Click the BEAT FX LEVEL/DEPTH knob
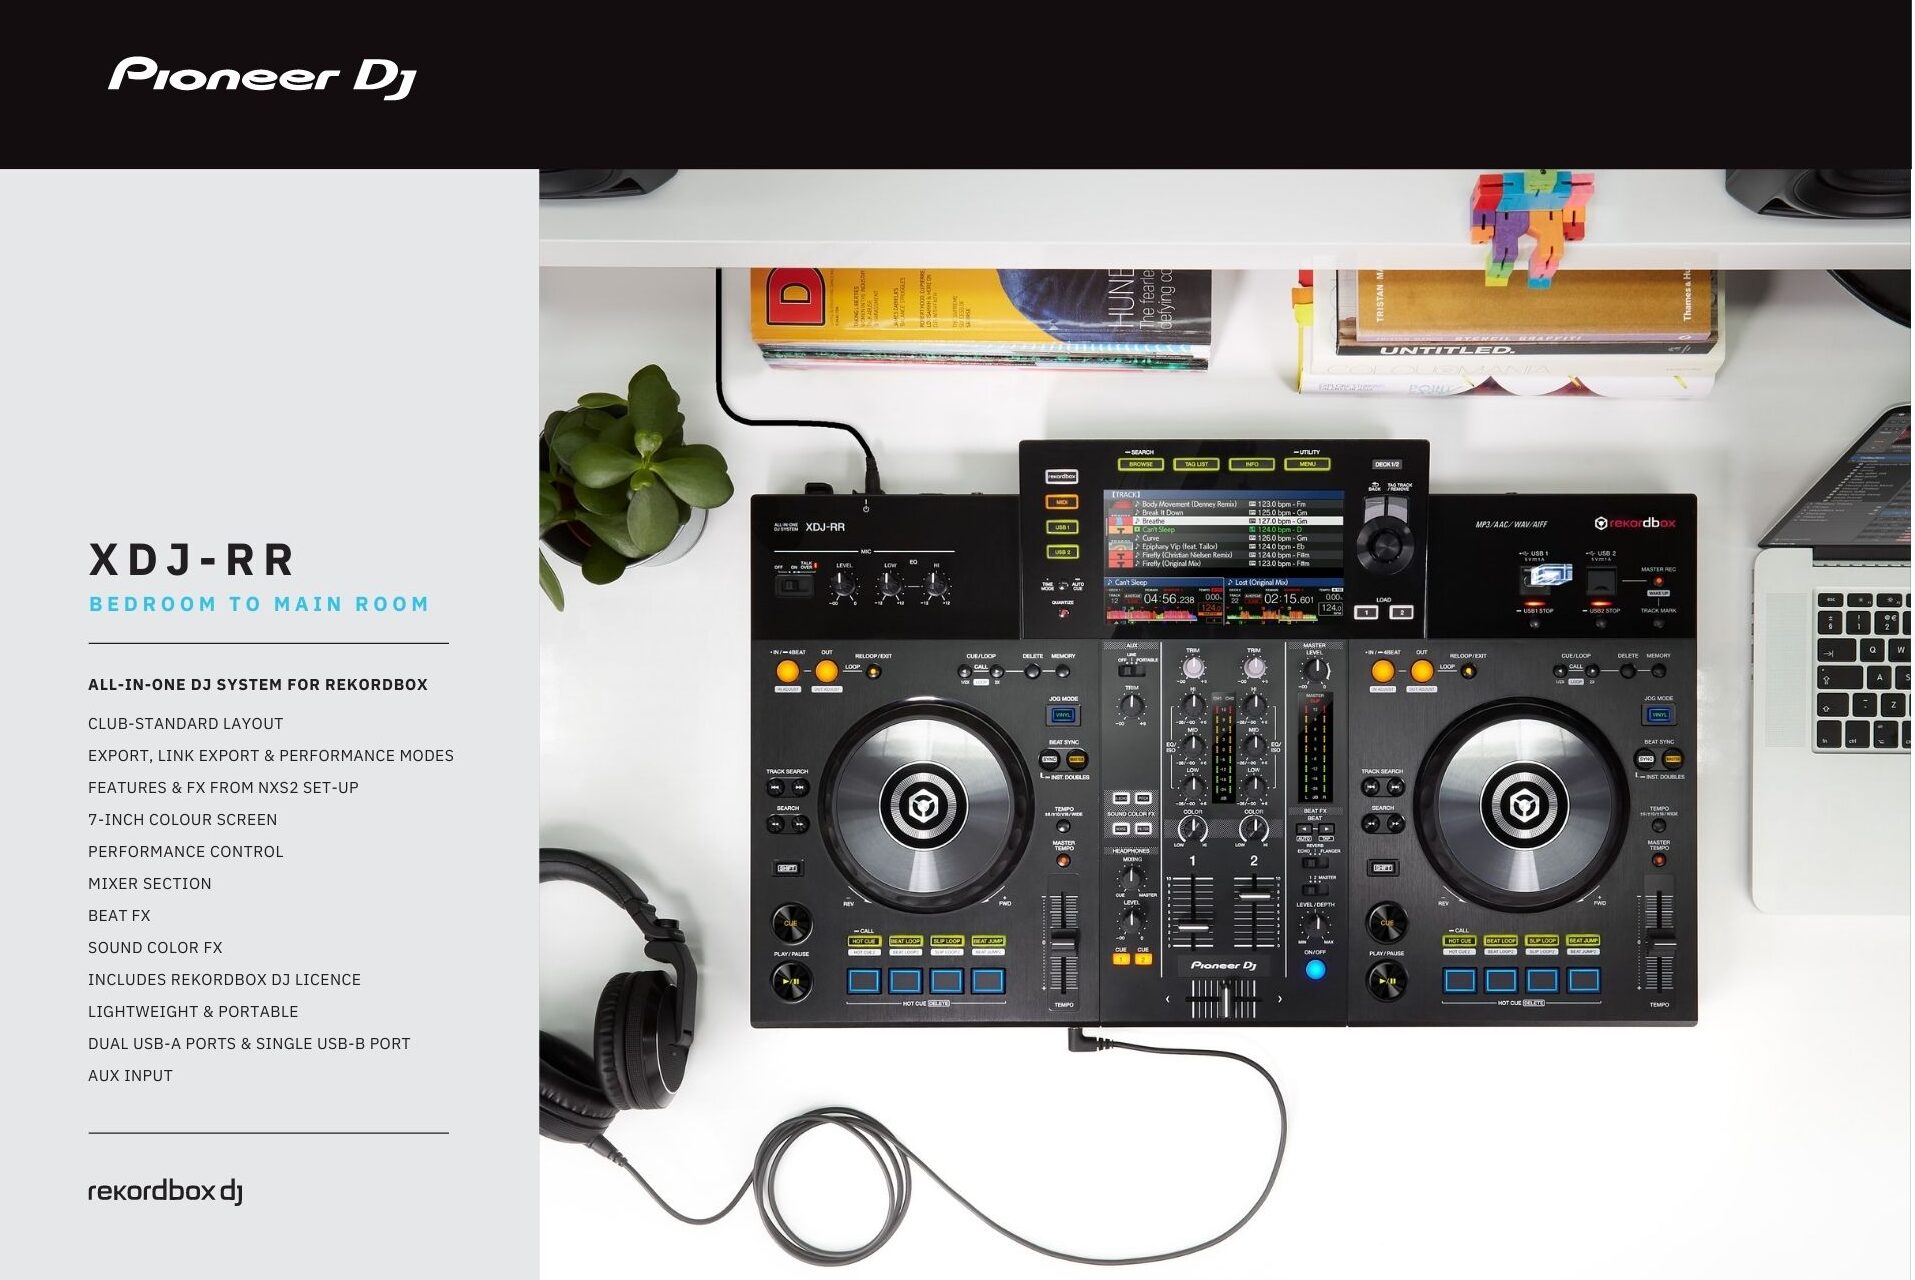The image size is (1915, 1280). click(1315, 925)
